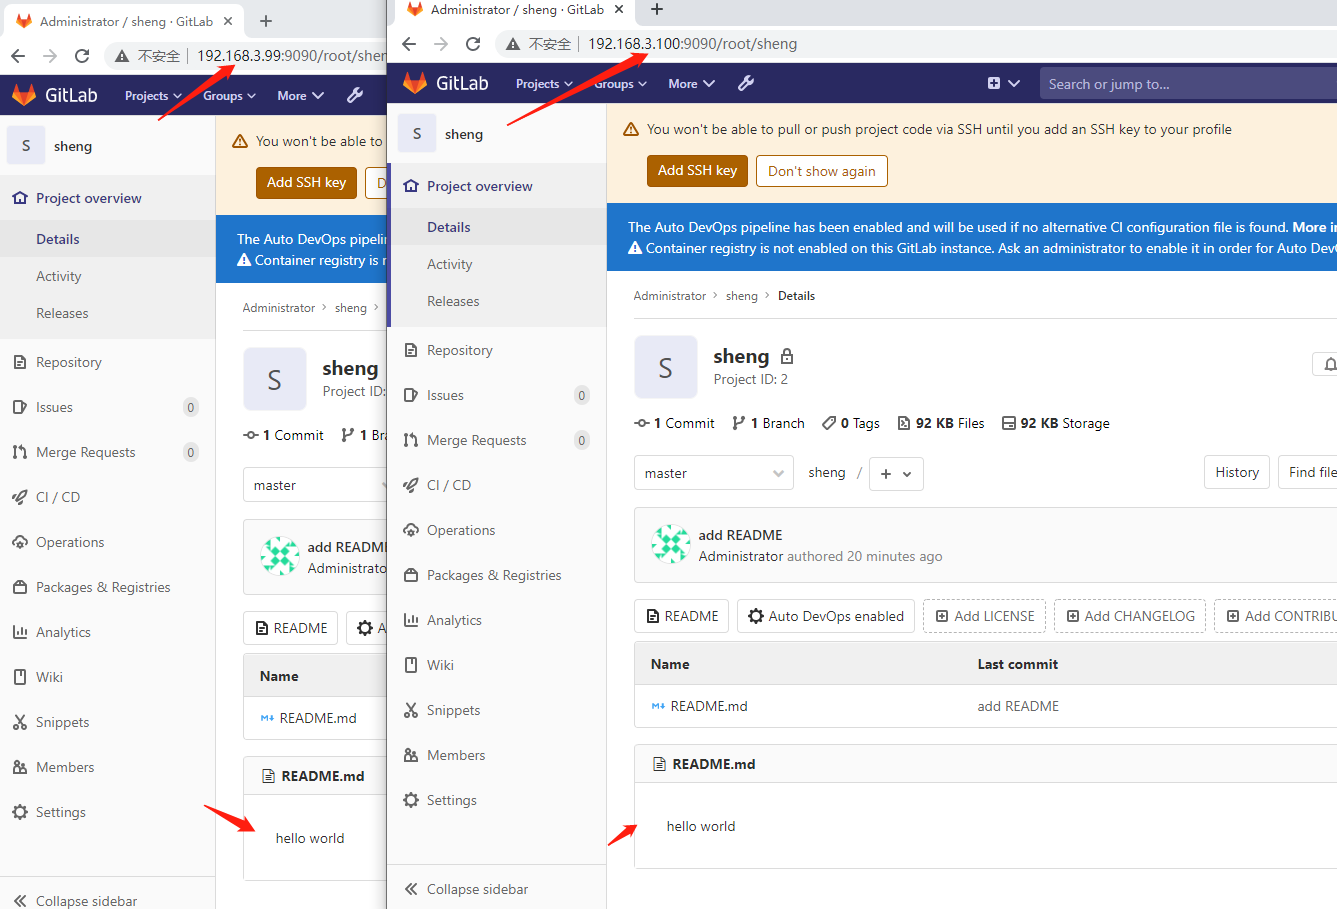1337x909 pixels.
Task: Expand Groups dropdown in back window navbar
Action: 229,96
